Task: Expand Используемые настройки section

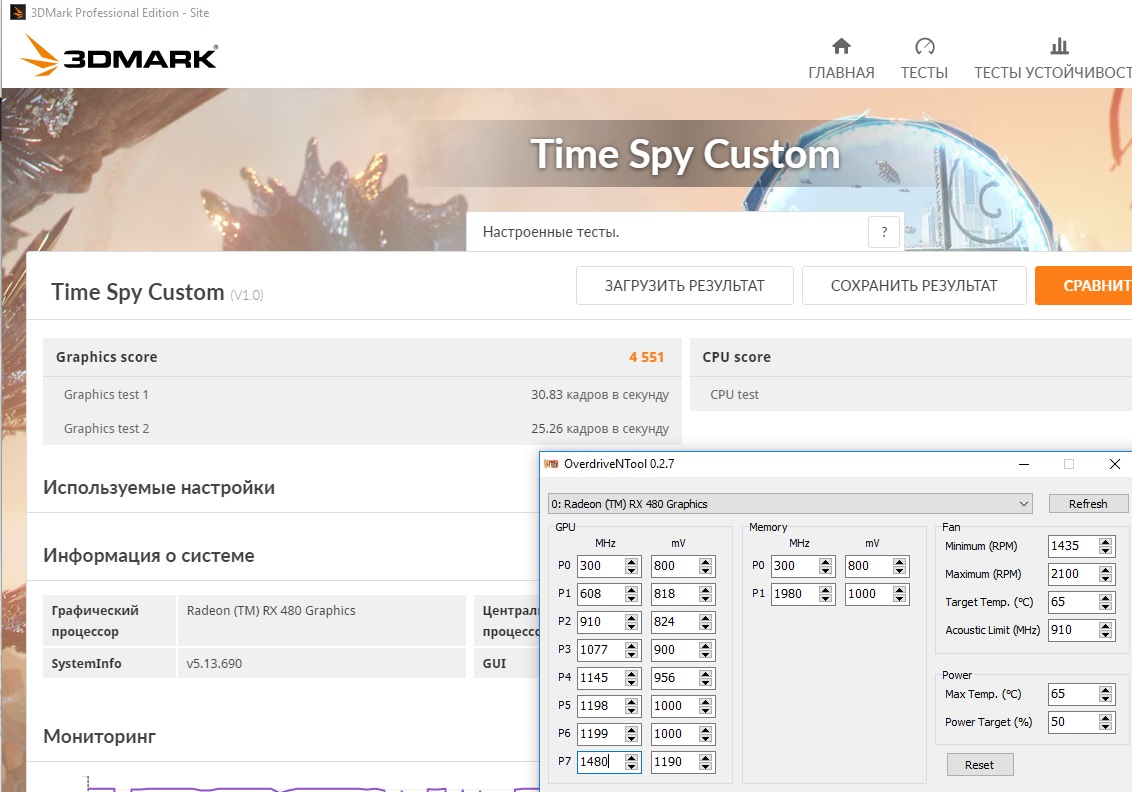Action: [159, 487]
